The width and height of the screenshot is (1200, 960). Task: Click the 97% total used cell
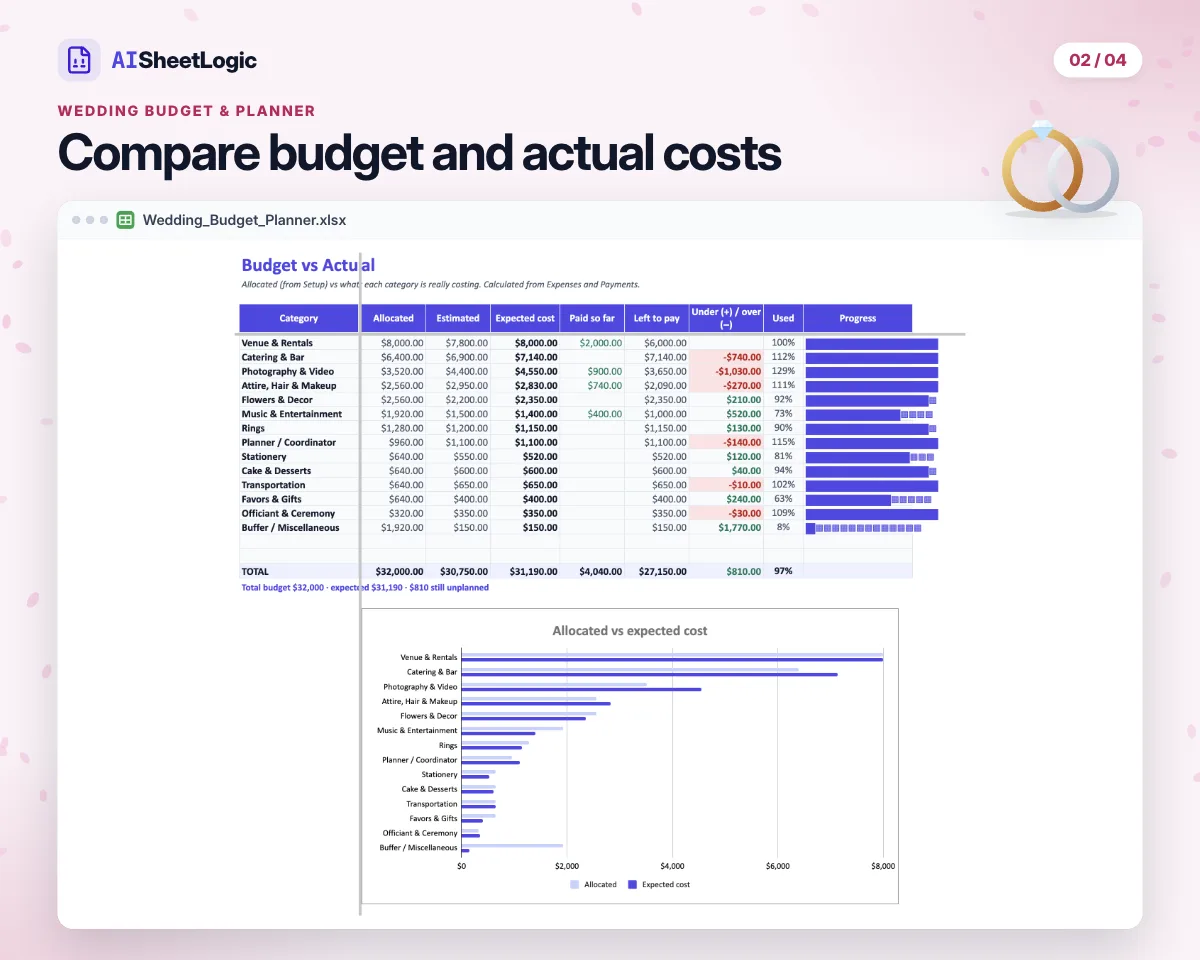coord(783,571)
